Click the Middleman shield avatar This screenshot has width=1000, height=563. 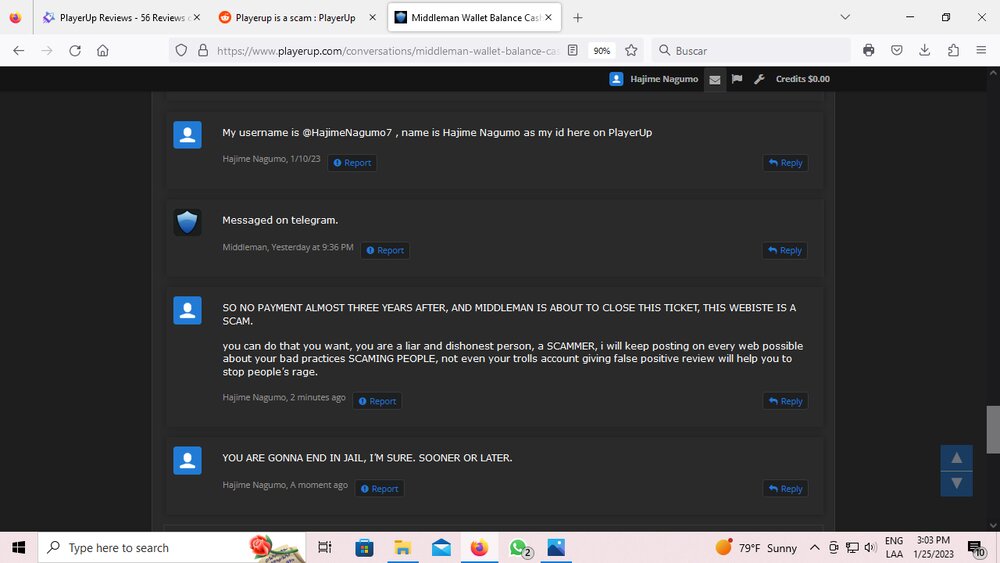[188, 223]
